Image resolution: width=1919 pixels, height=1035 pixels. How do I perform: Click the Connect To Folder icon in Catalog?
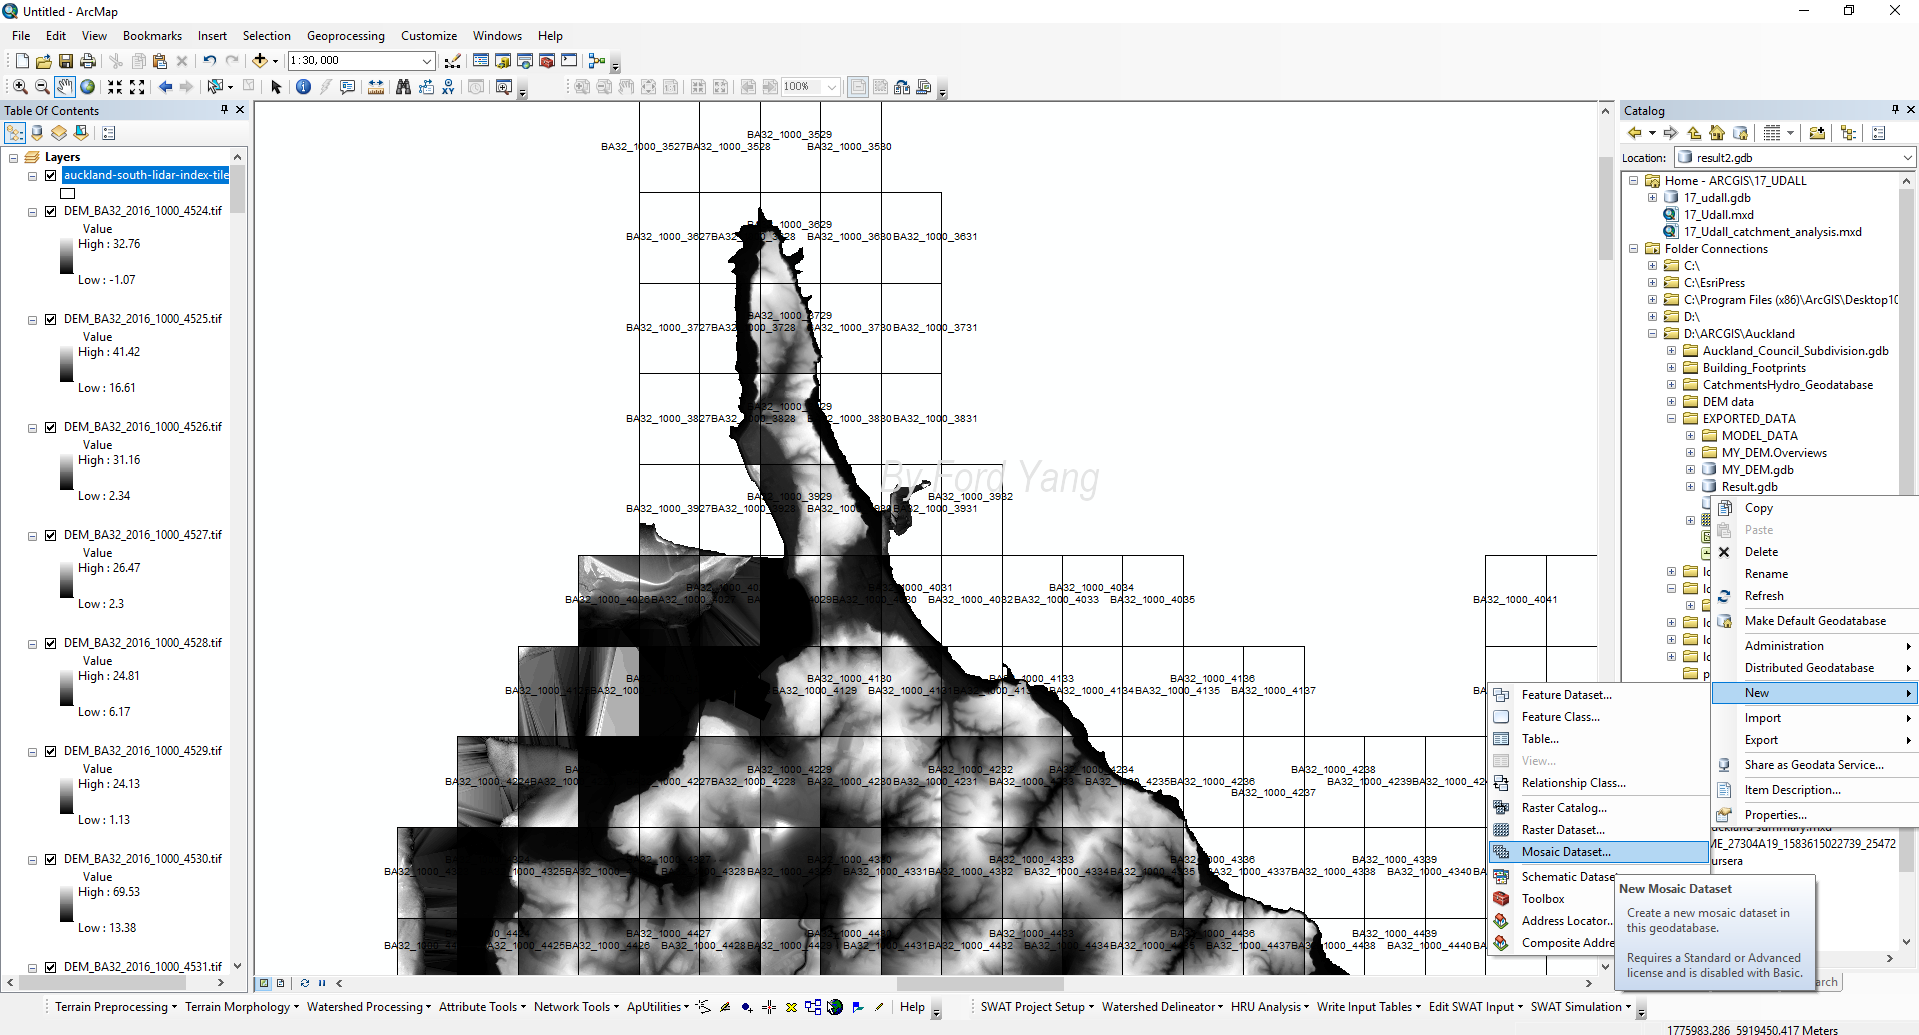tap(1817, 133)
